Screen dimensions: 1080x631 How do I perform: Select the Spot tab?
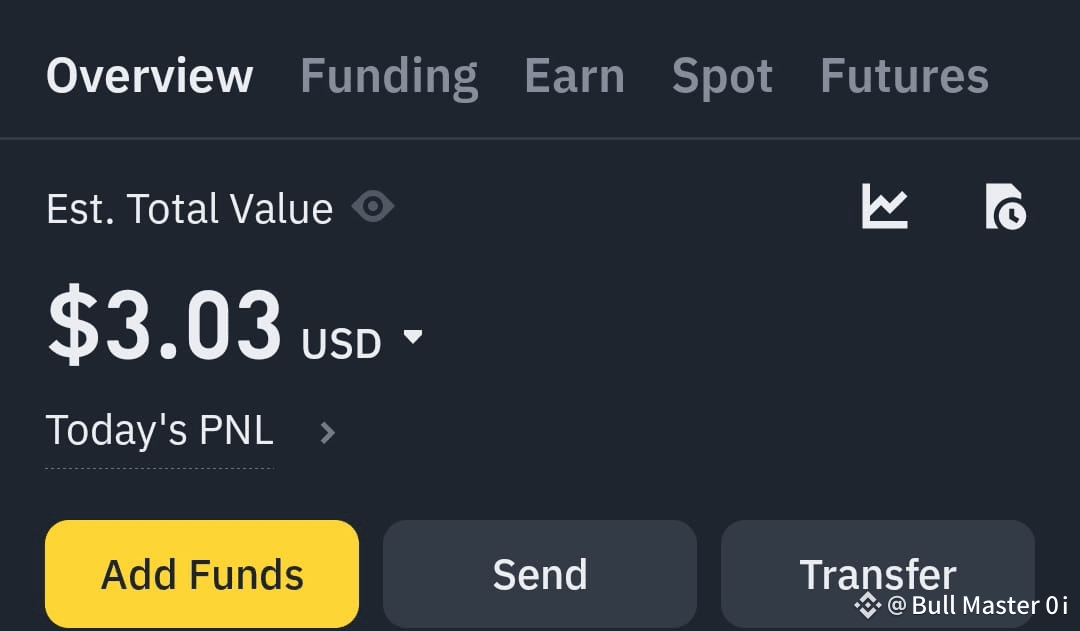[722, 75]
